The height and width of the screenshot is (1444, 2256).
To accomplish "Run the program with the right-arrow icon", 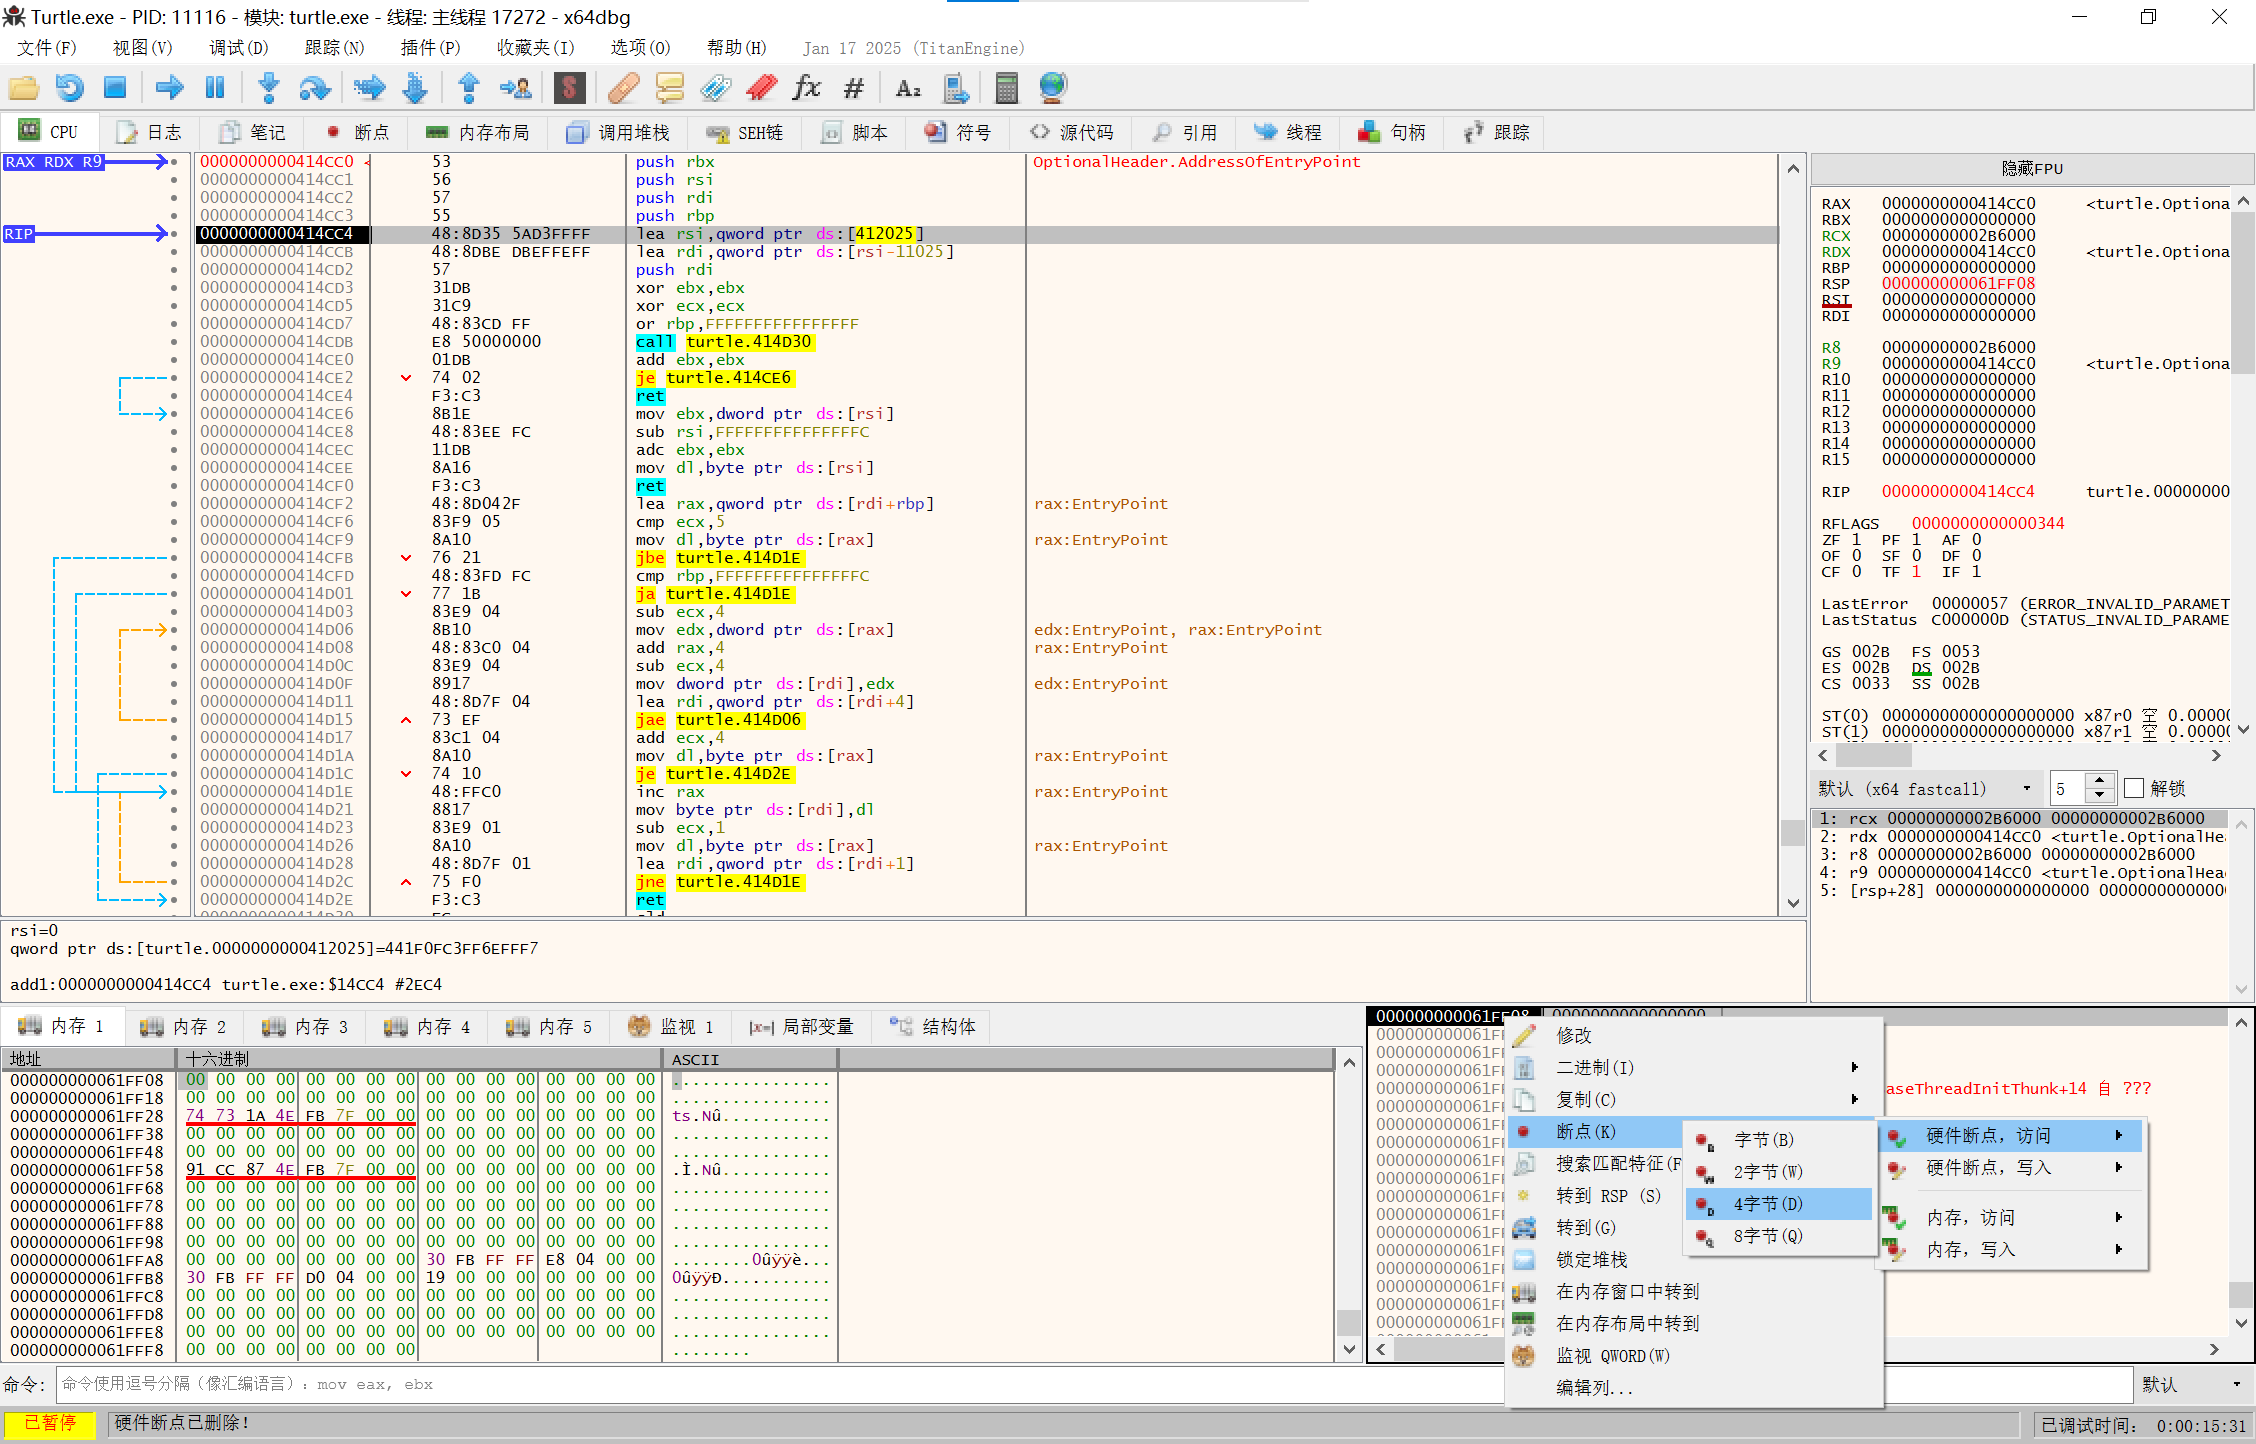I will [x=169, y=88].
